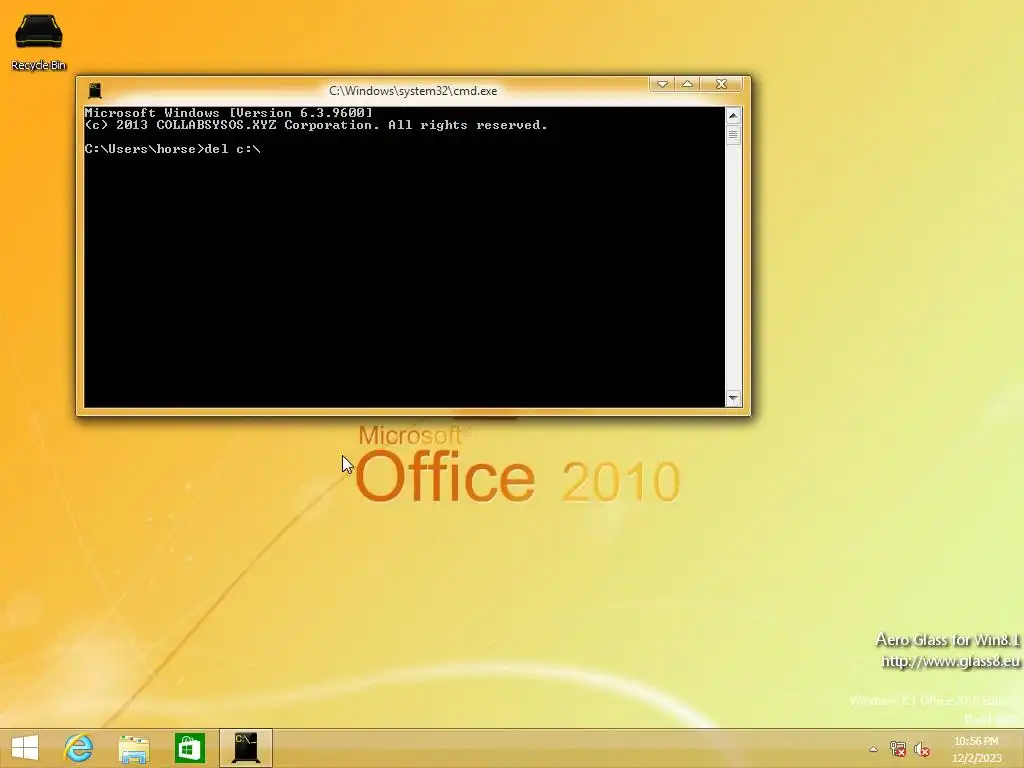The width and height of the screenshot is (1024, 768).
Task: Open the clock showing 10:56 PM
Action: coord(976,749)
